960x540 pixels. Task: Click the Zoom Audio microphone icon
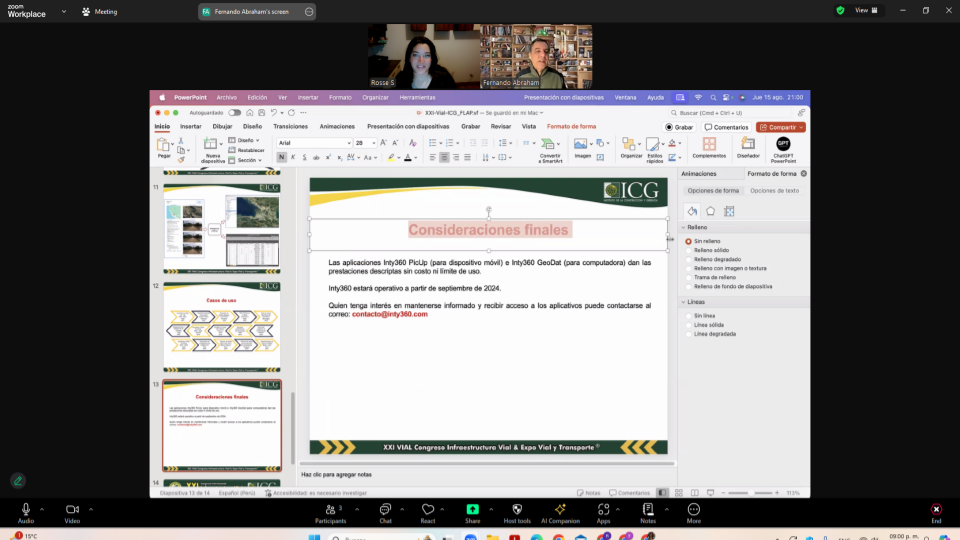[x=26, y=509]
